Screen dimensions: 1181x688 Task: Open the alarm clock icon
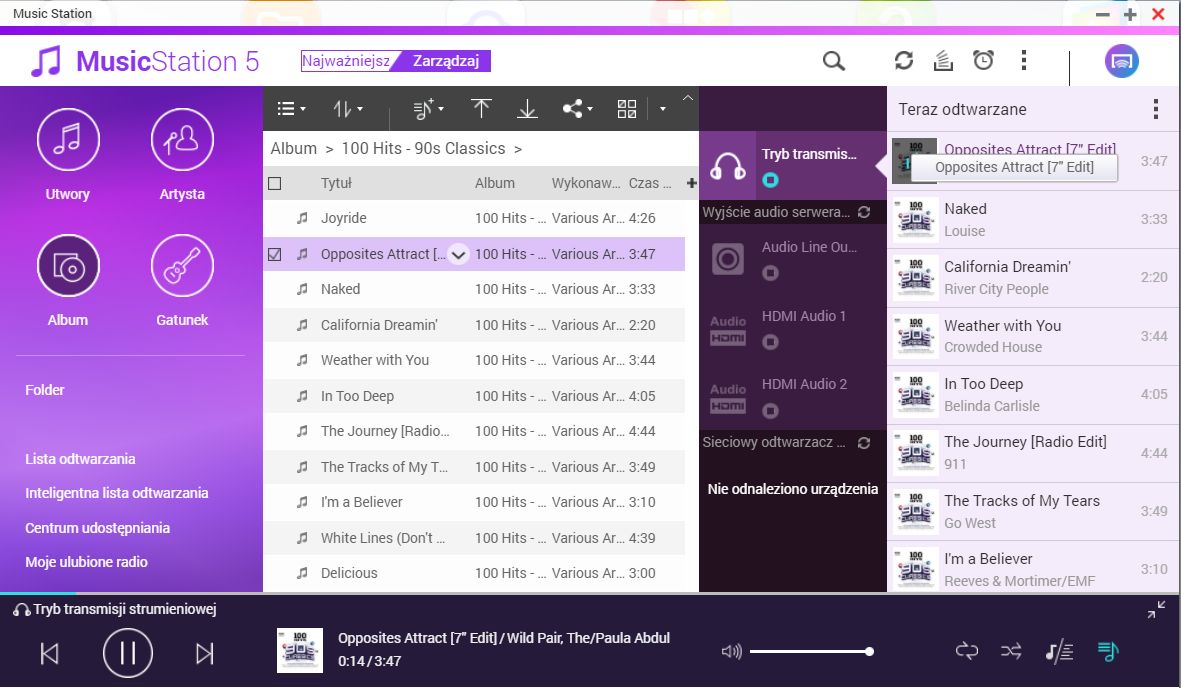coord(983,60)
